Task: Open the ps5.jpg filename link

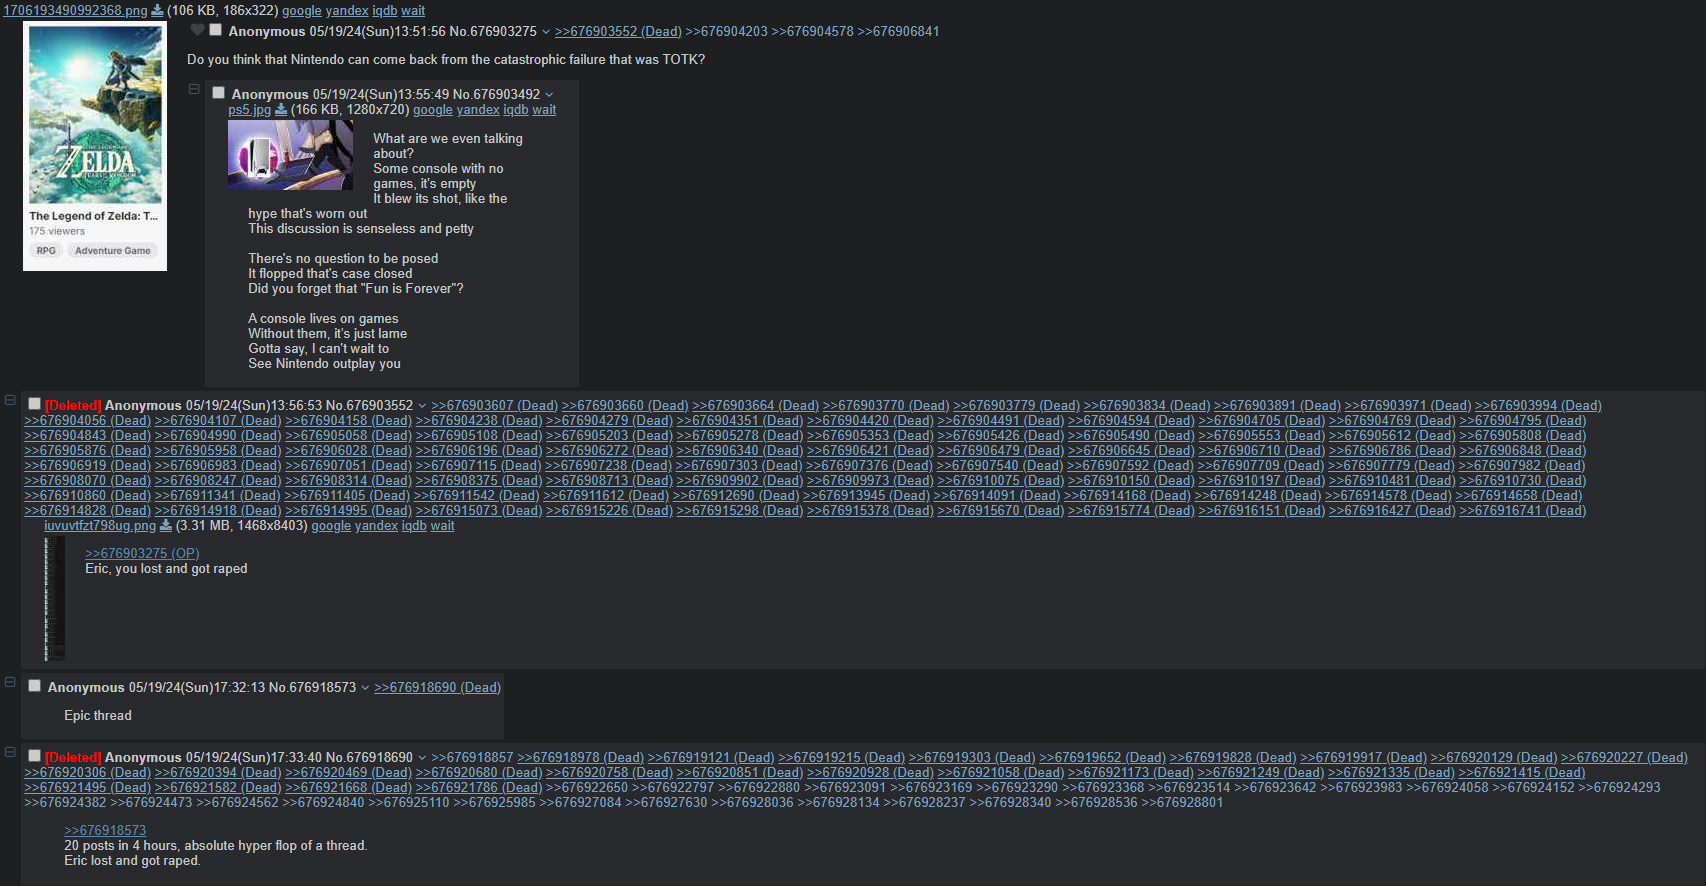Action: coord(249,110)
